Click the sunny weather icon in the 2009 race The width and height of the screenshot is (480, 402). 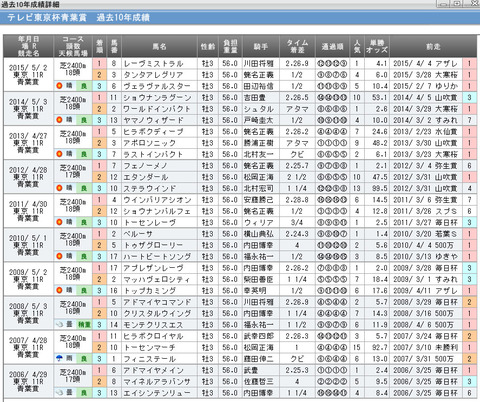pyautogui.click(x=59, y=290)
